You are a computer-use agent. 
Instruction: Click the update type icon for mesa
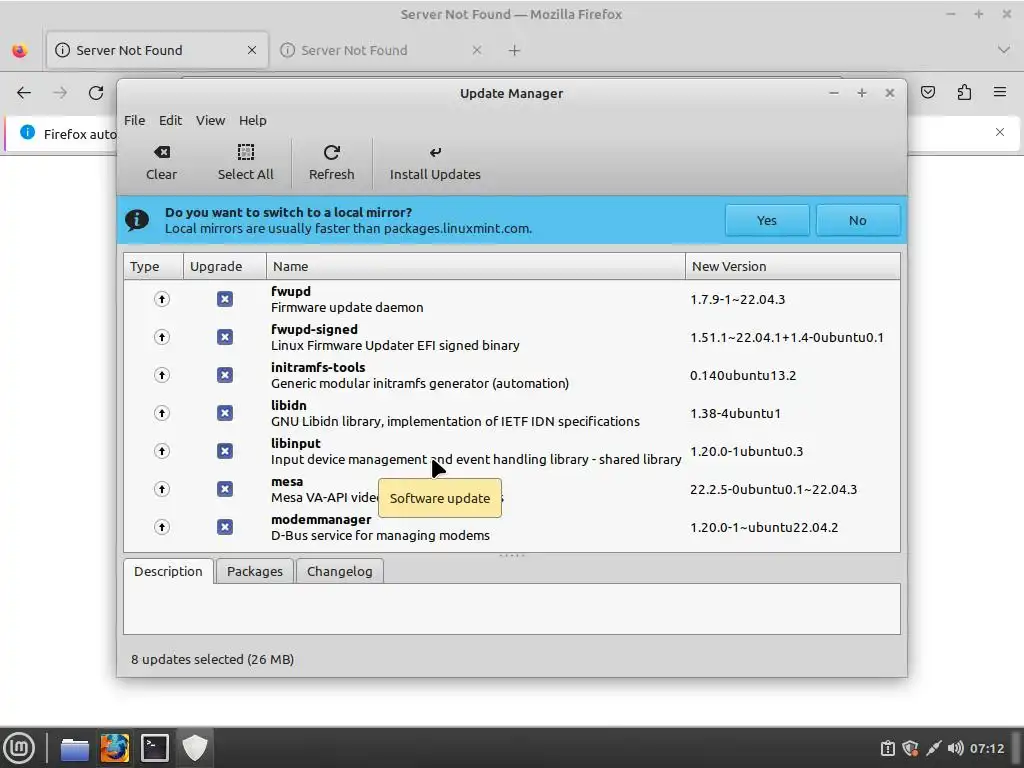[x=161, y=489]
